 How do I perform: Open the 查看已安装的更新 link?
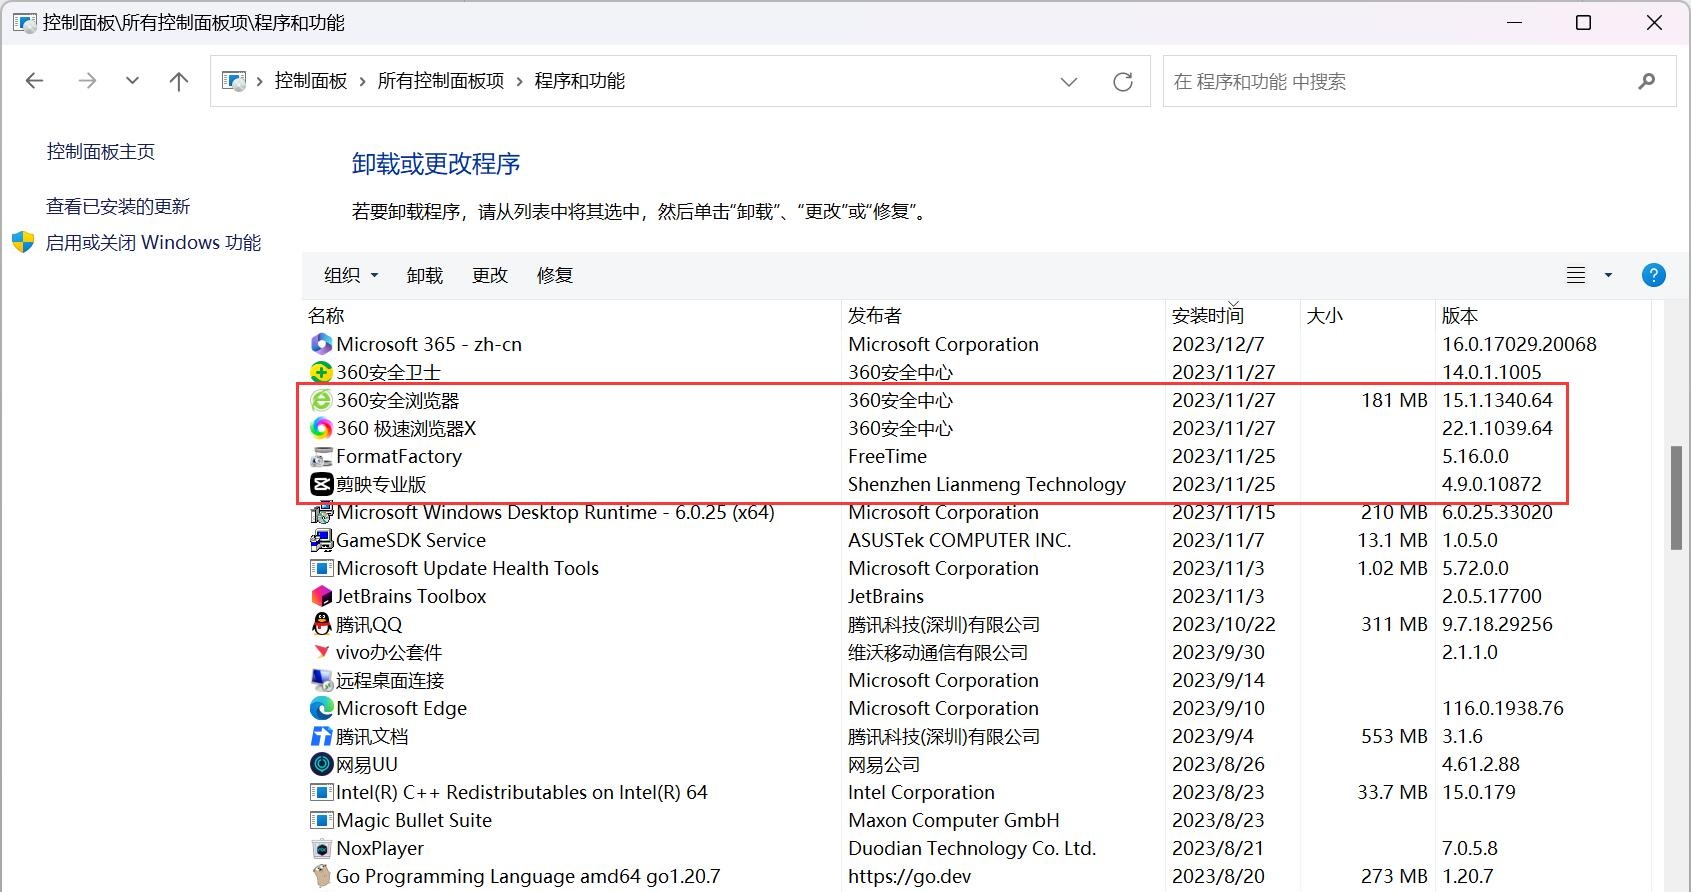pos(118,207)
